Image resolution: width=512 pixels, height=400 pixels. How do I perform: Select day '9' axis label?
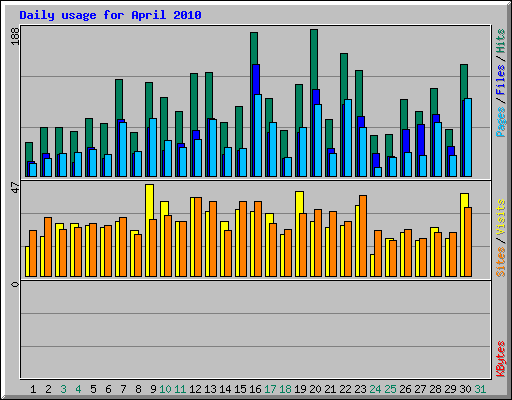coord(153,389)
